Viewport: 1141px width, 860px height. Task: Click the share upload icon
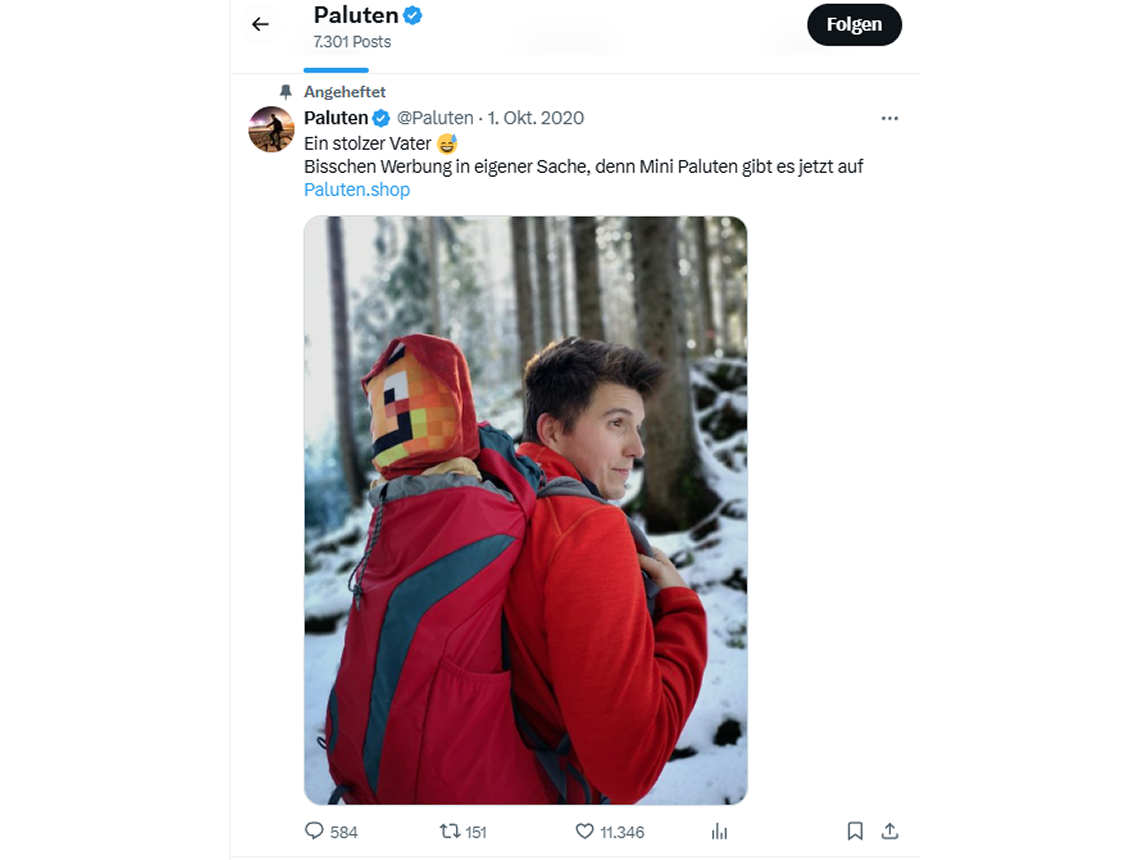[x=890, y=831]
